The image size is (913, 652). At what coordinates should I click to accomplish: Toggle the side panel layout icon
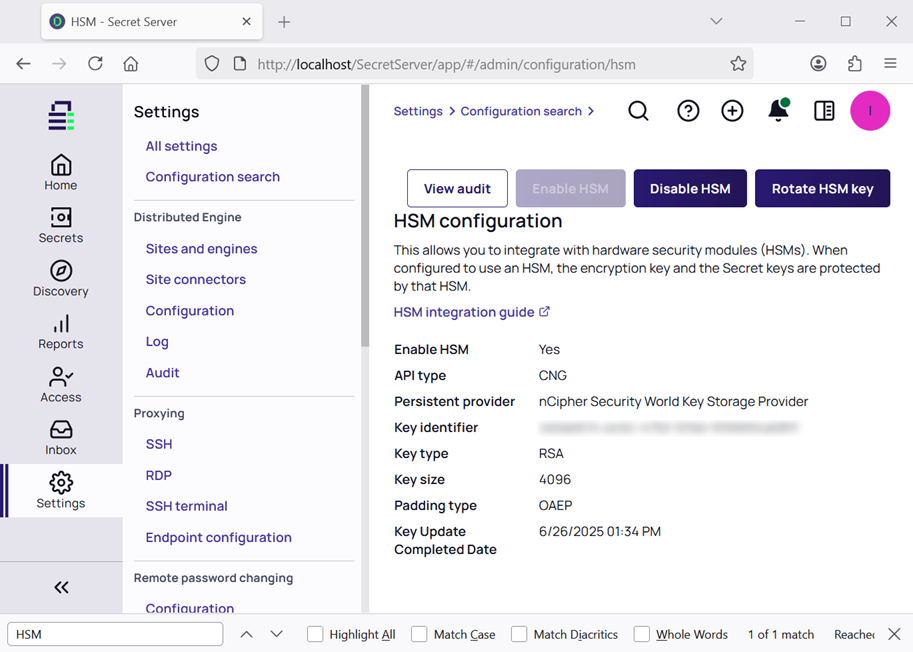coord(824,111)
